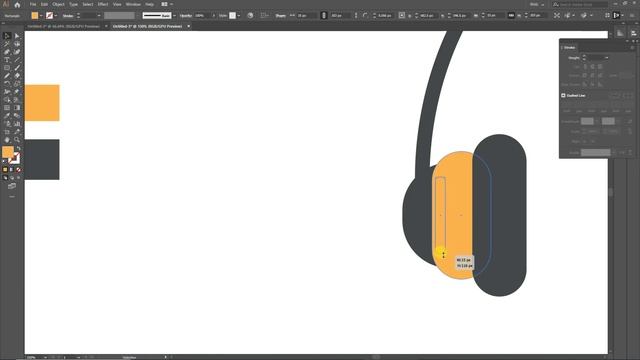Click the None color mode icon
The height and width of the screenshot is (360, 640).
(x=18, y=170)
